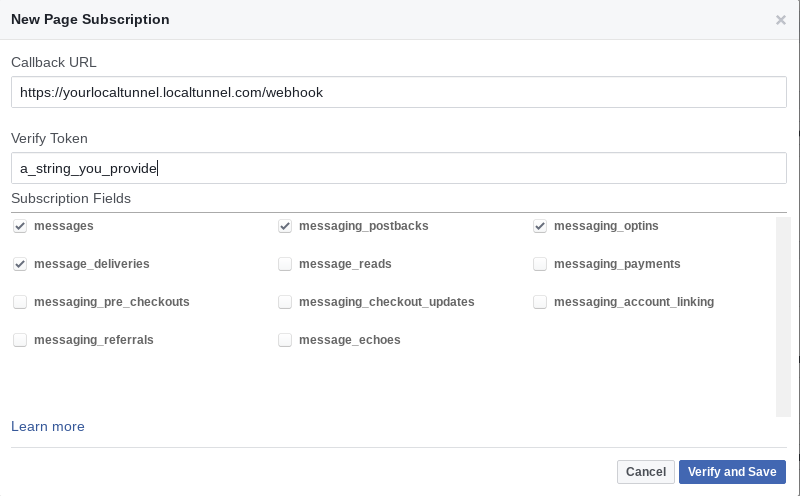This screenshot has width=800, height=496.
Task: Select the messaging_account_linking checkbox
Action: 540,302
